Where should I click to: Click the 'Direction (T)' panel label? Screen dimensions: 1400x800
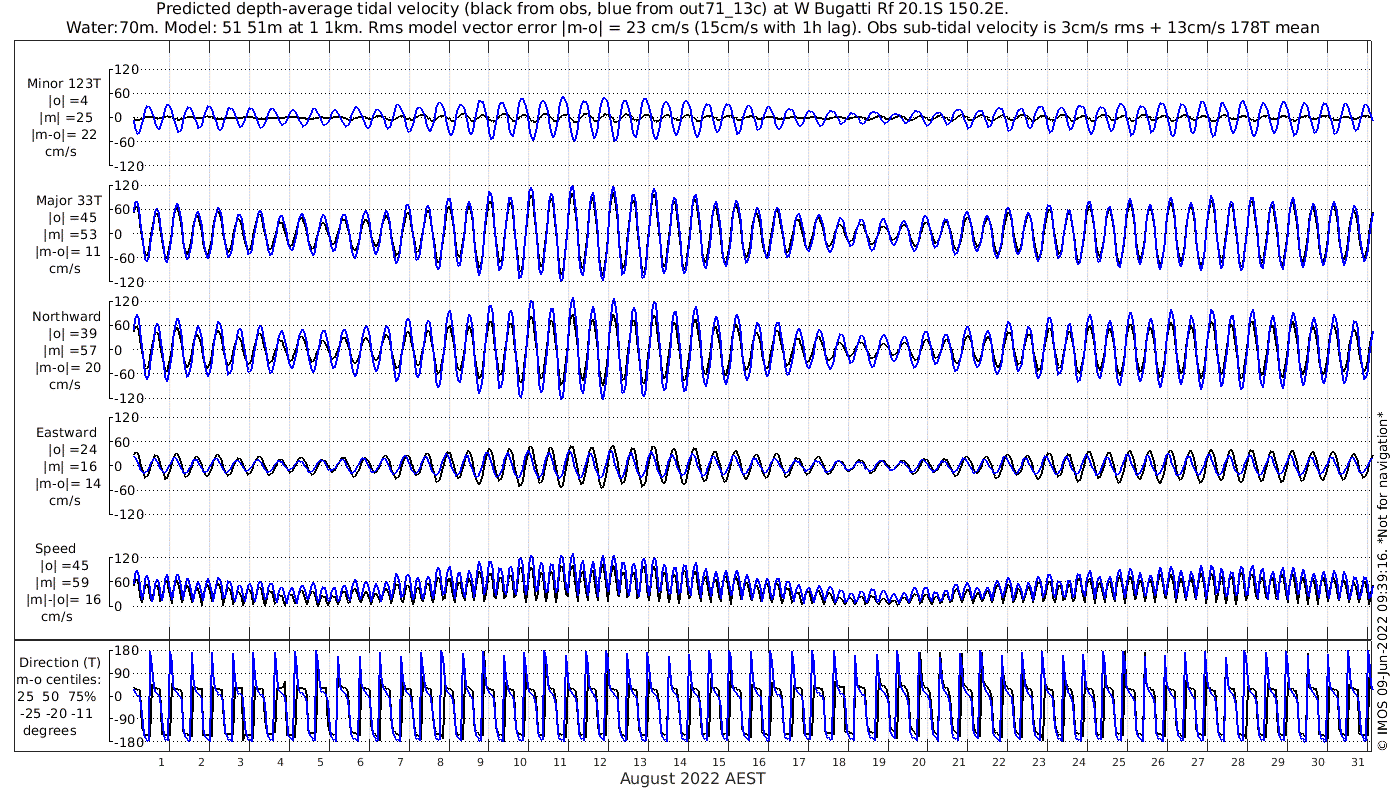tap(61, 663)
